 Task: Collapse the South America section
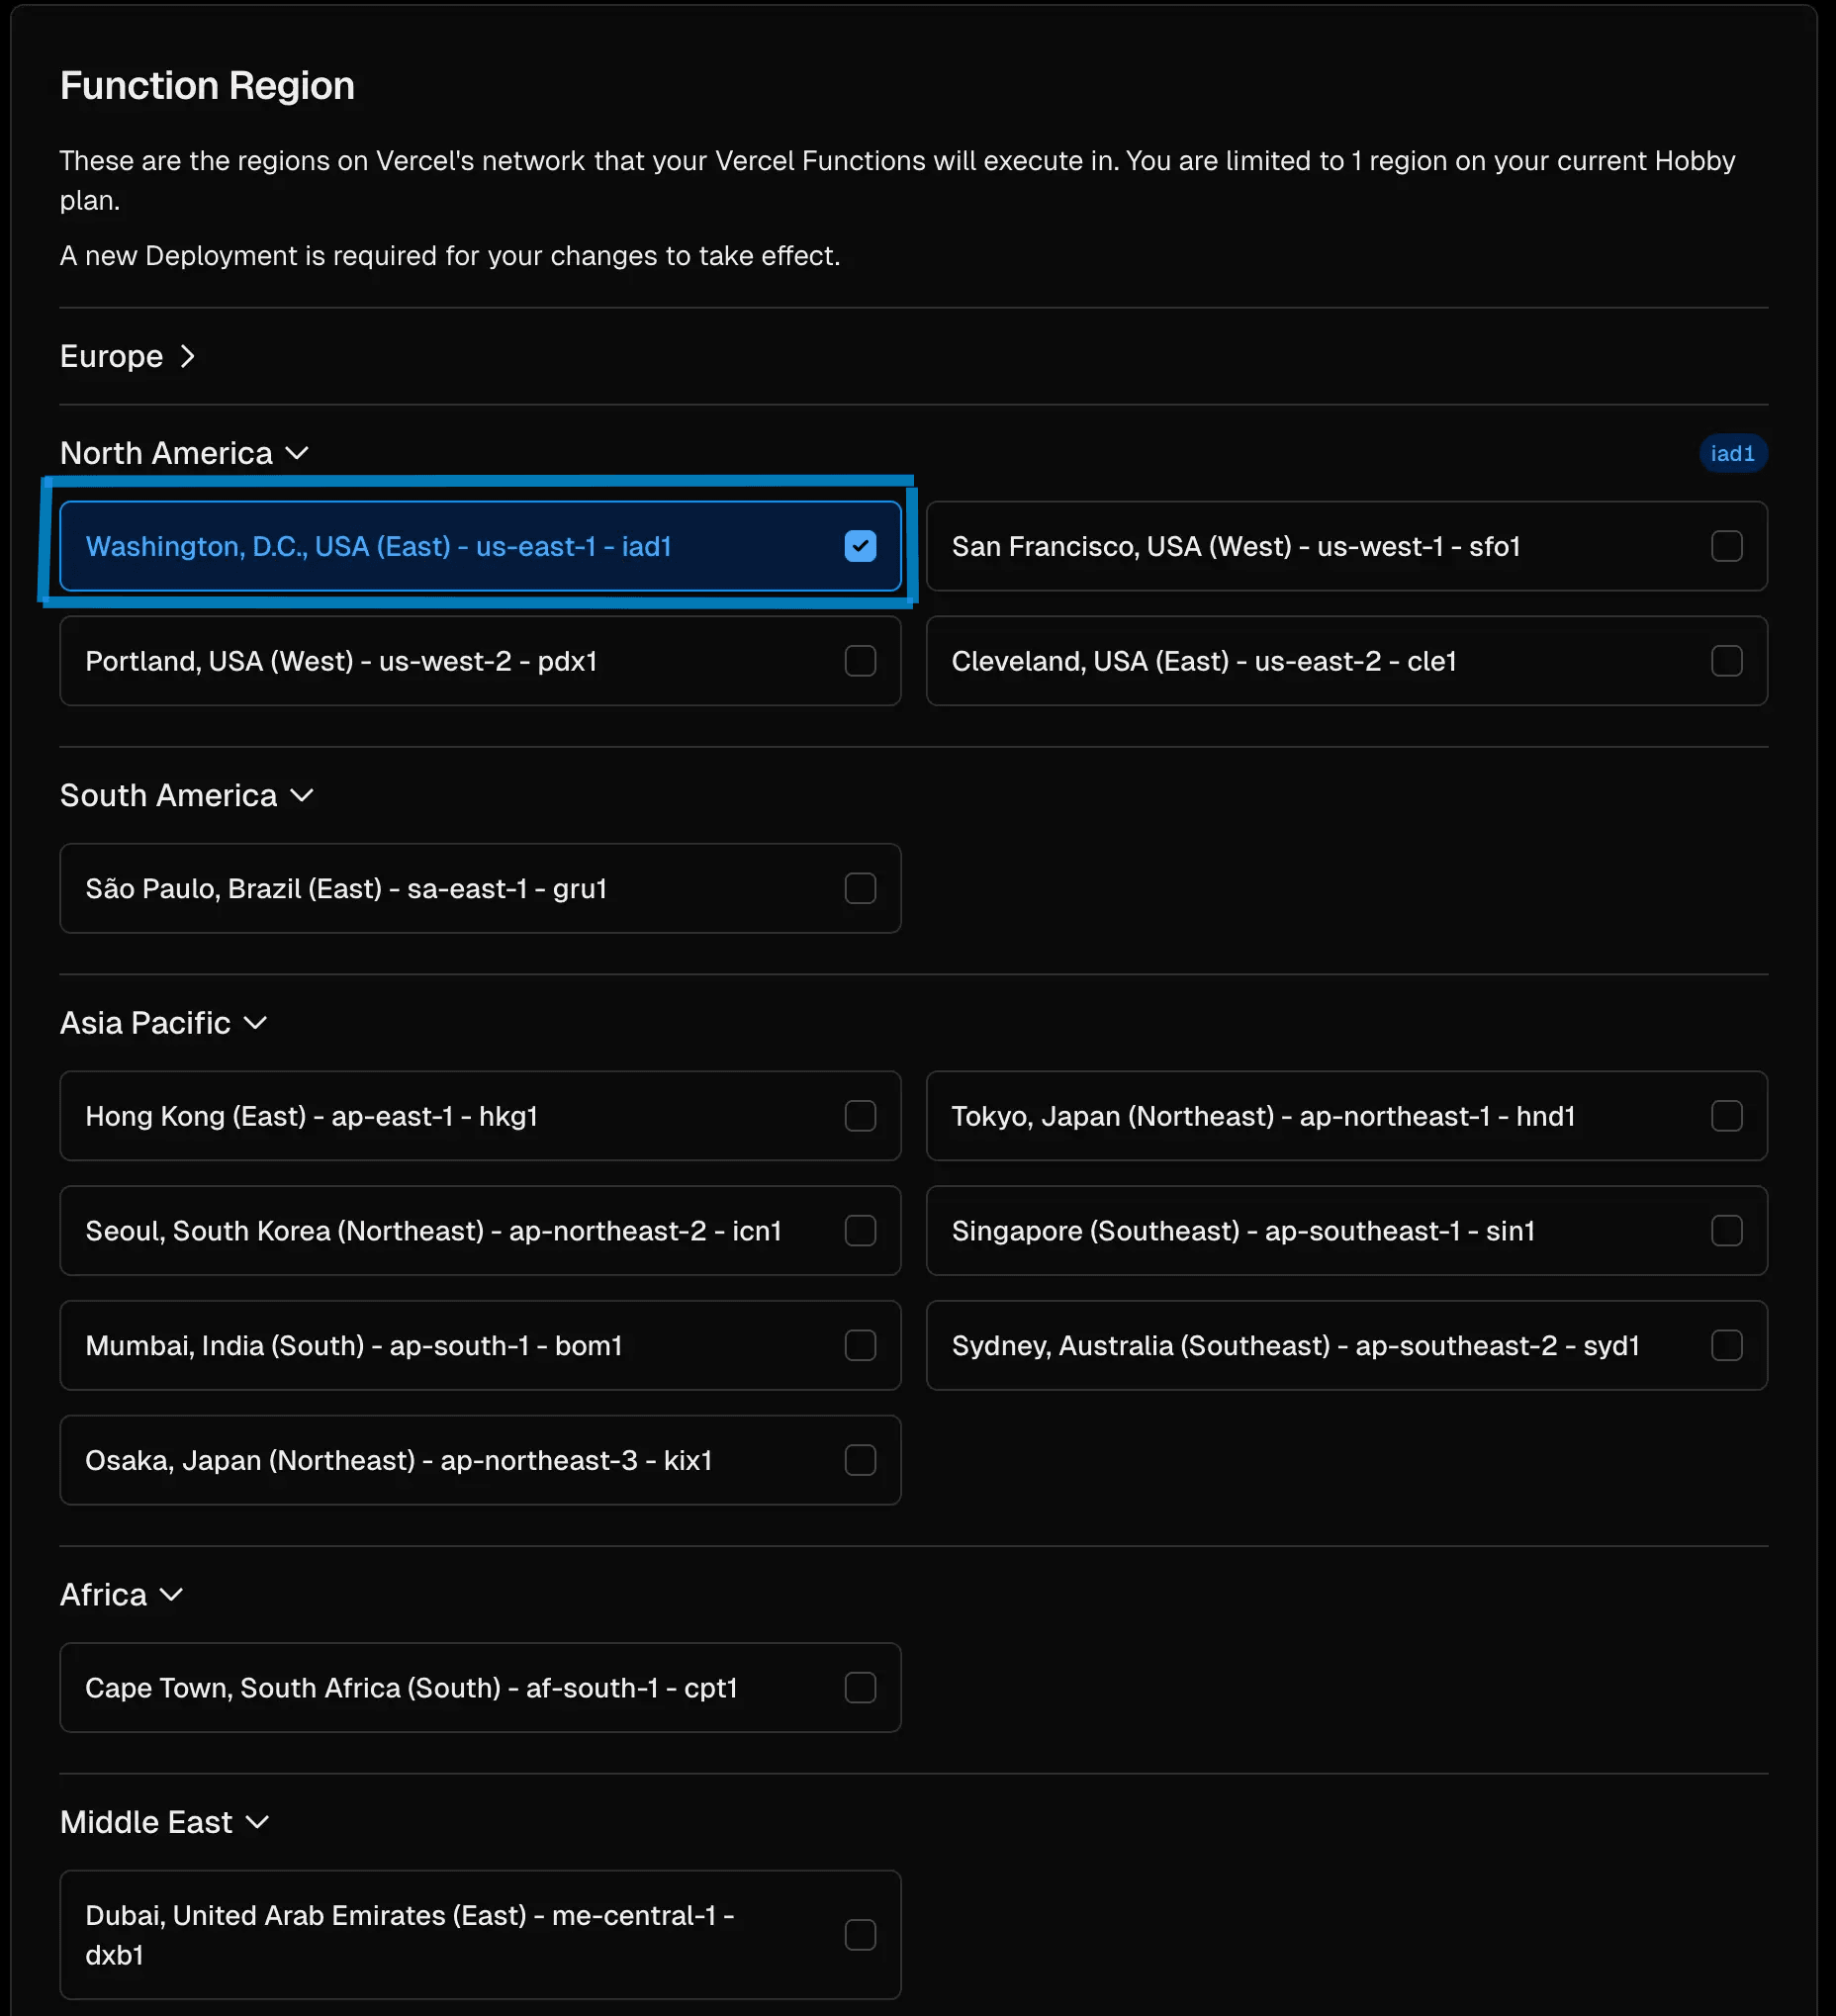pos(186,796)
